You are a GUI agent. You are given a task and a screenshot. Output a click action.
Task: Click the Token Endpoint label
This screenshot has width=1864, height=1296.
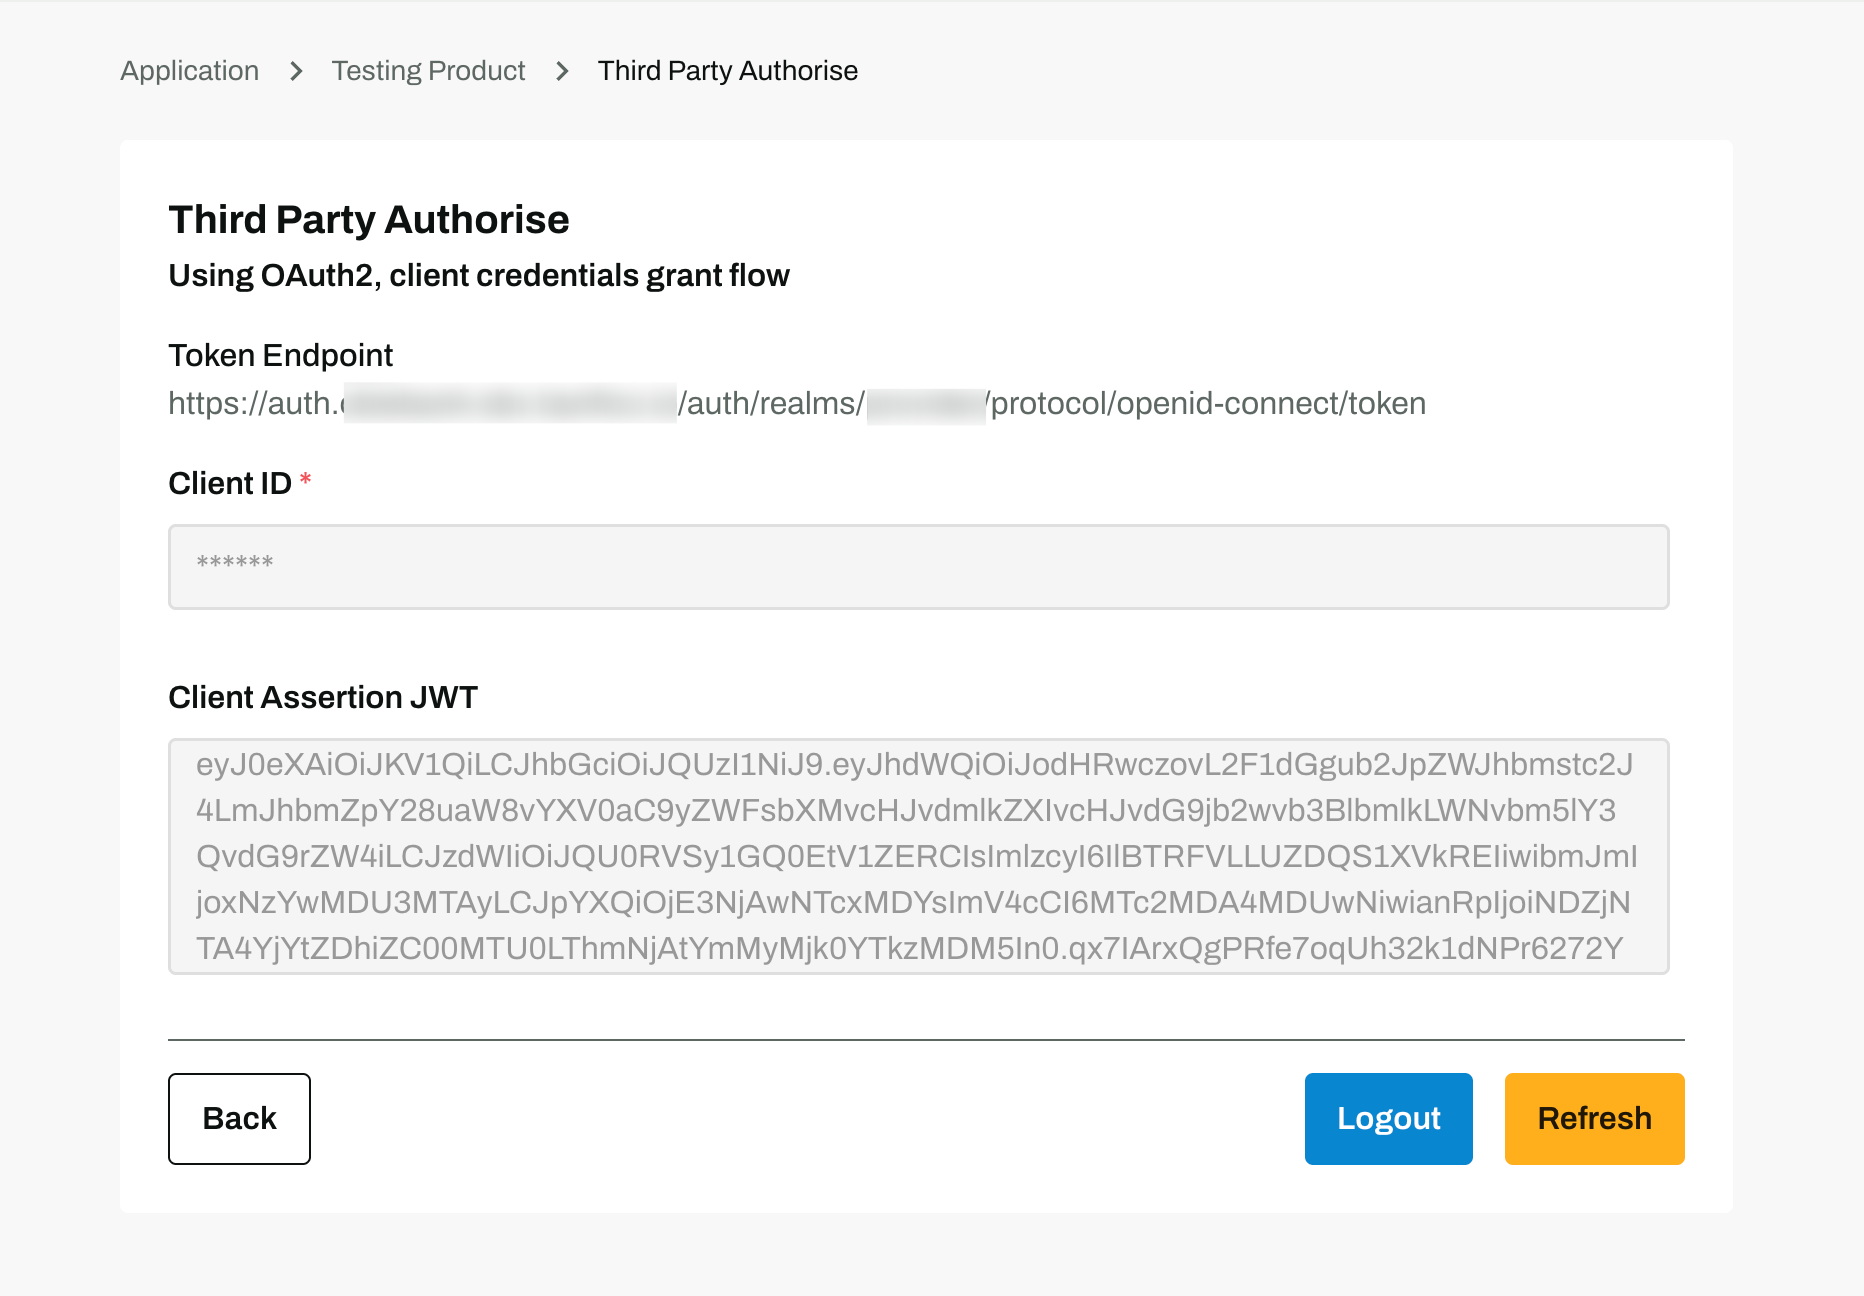point(281,356)
